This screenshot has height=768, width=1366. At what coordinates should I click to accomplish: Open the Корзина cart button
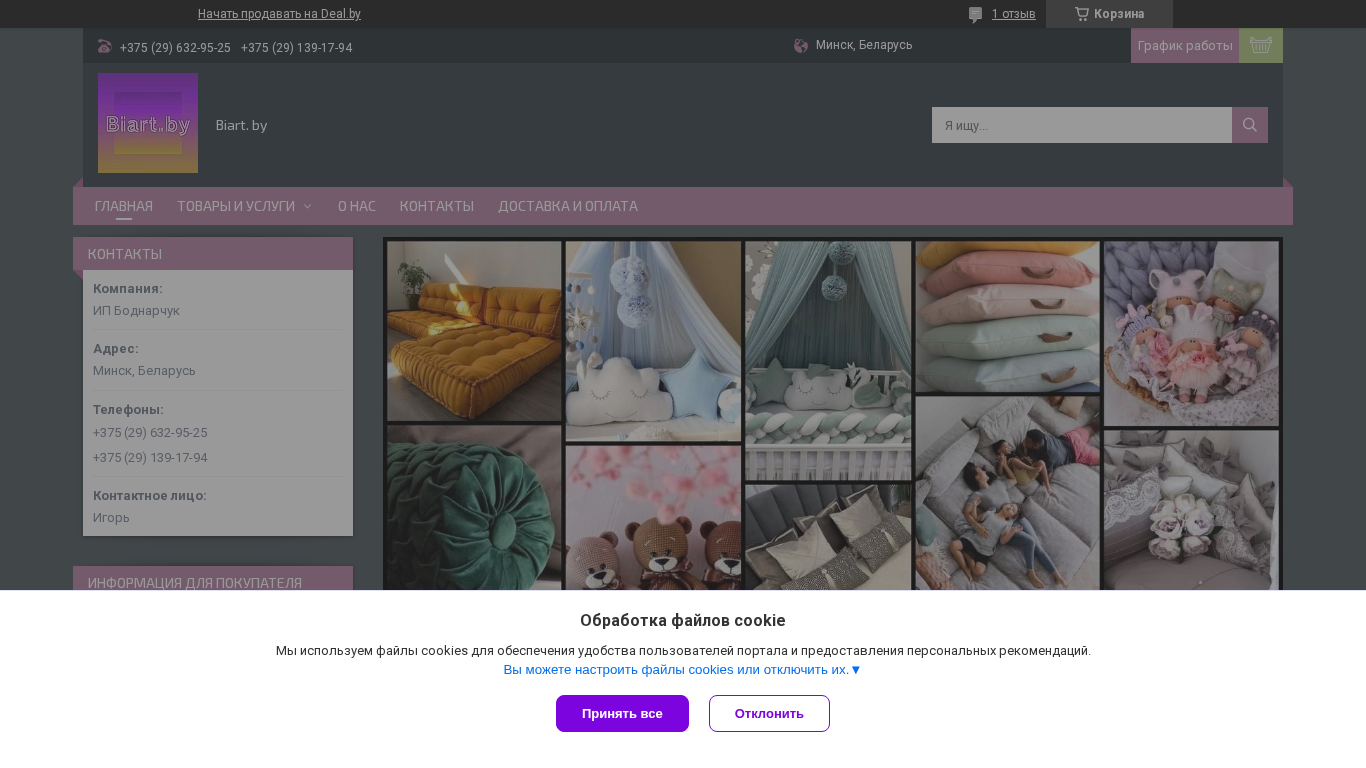tap(1109, 14)
